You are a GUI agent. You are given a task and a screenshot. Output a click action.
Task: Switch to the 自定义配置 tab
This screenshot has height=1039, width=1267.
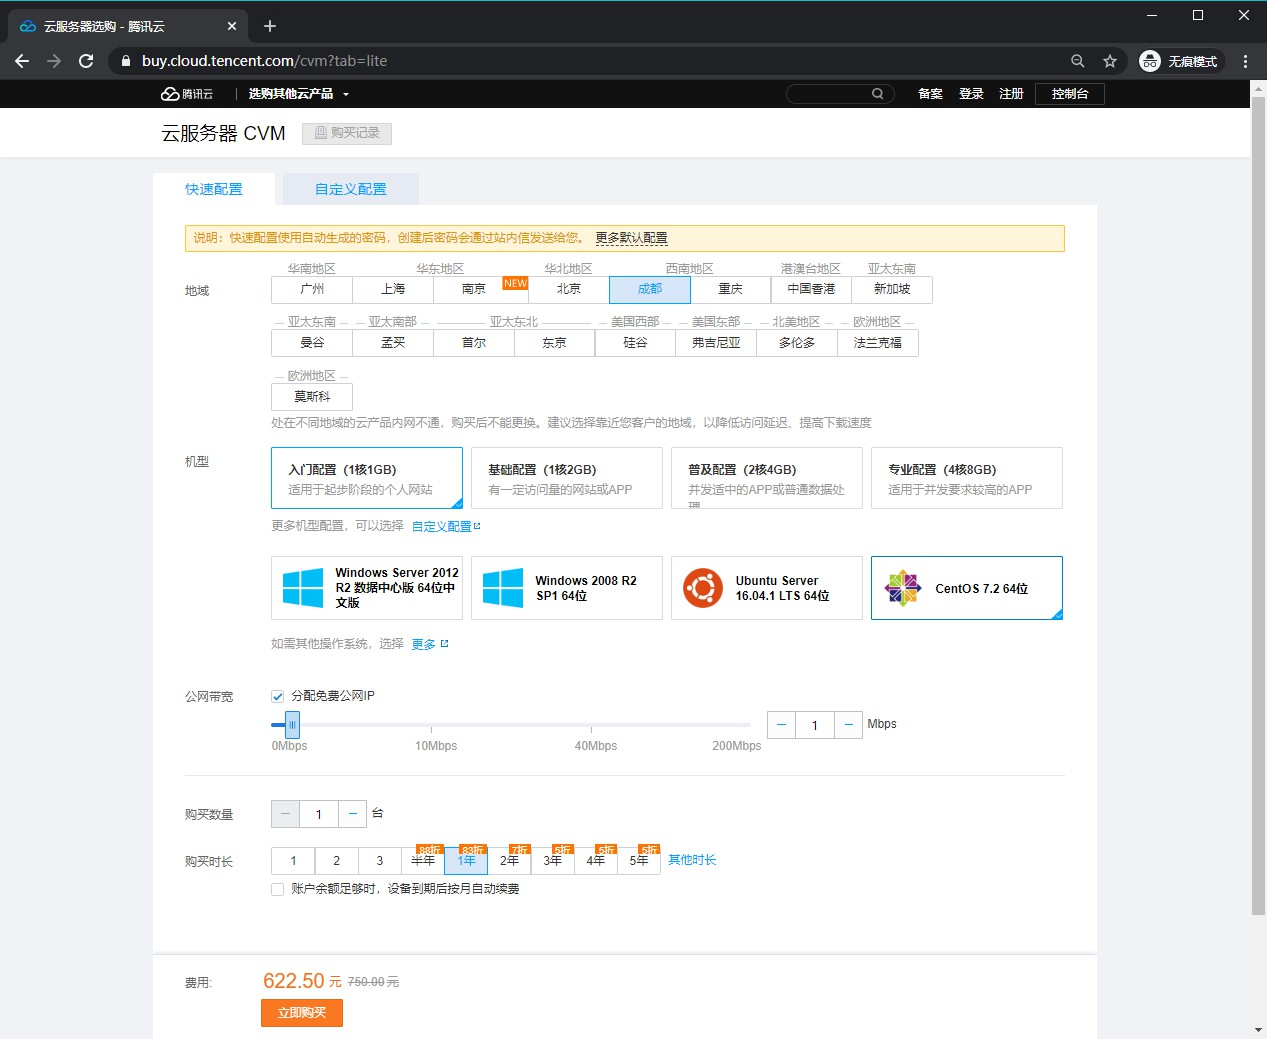click(351, 189)
